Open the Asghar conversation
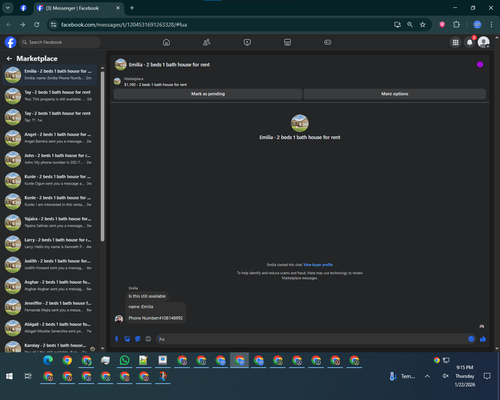 [50, 285]
